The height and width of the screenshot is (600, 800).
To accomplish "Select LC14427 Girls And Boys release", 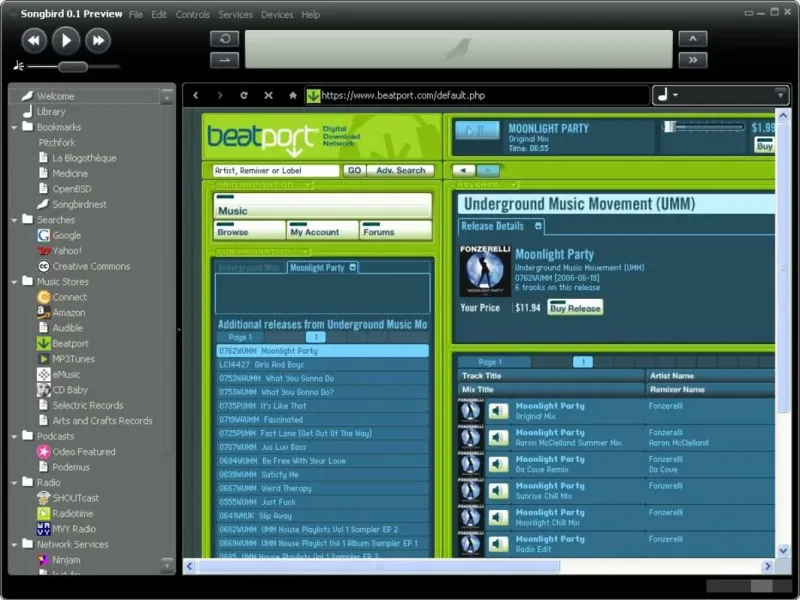I will [x=322, y=364].
